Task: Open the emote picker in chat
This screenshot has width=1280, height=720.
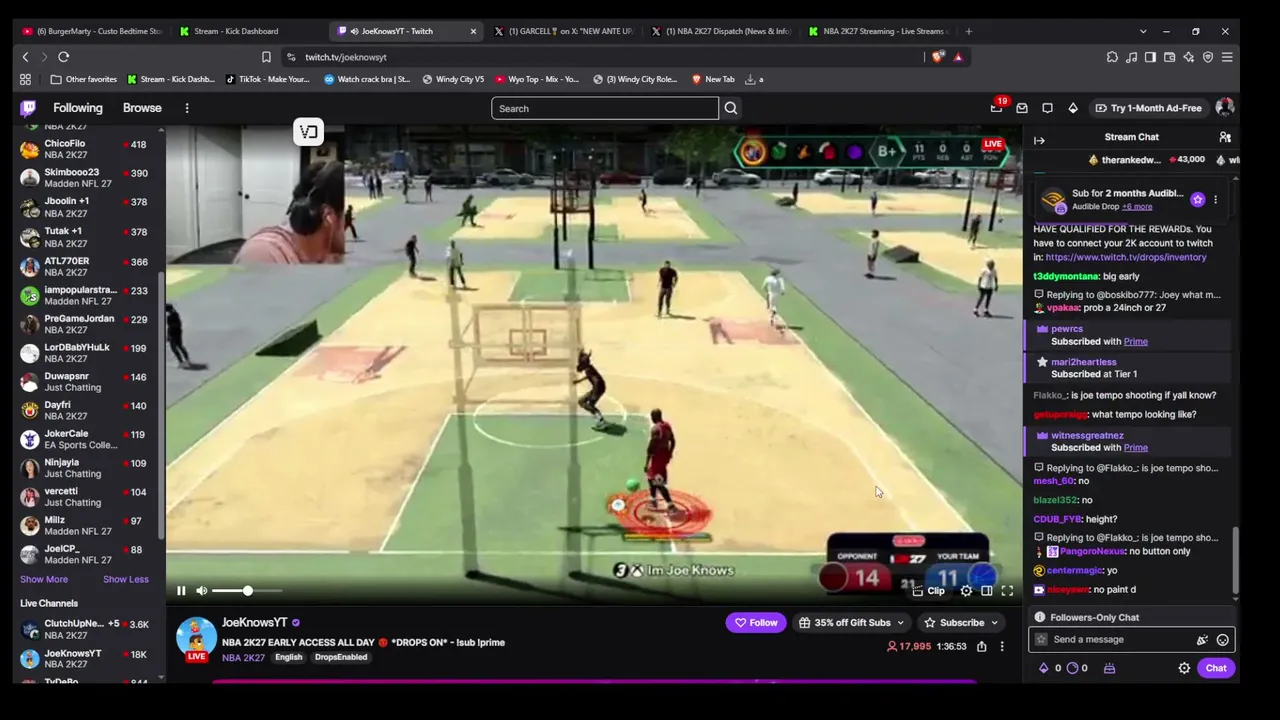Action: pyautogui.click(x=1222, y=640)
